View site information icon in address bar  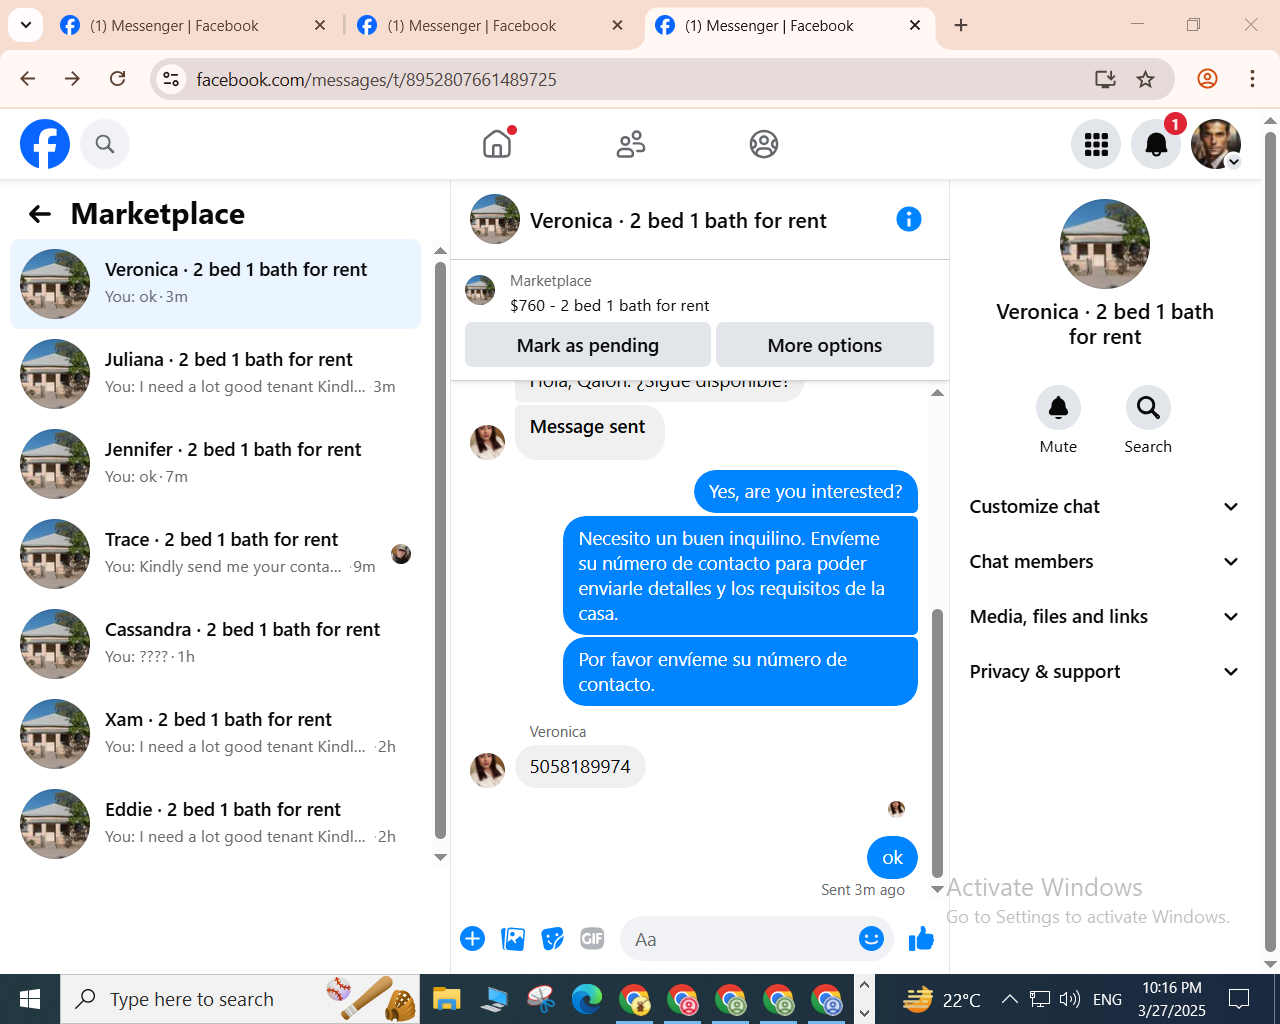[x=172, y=79]
